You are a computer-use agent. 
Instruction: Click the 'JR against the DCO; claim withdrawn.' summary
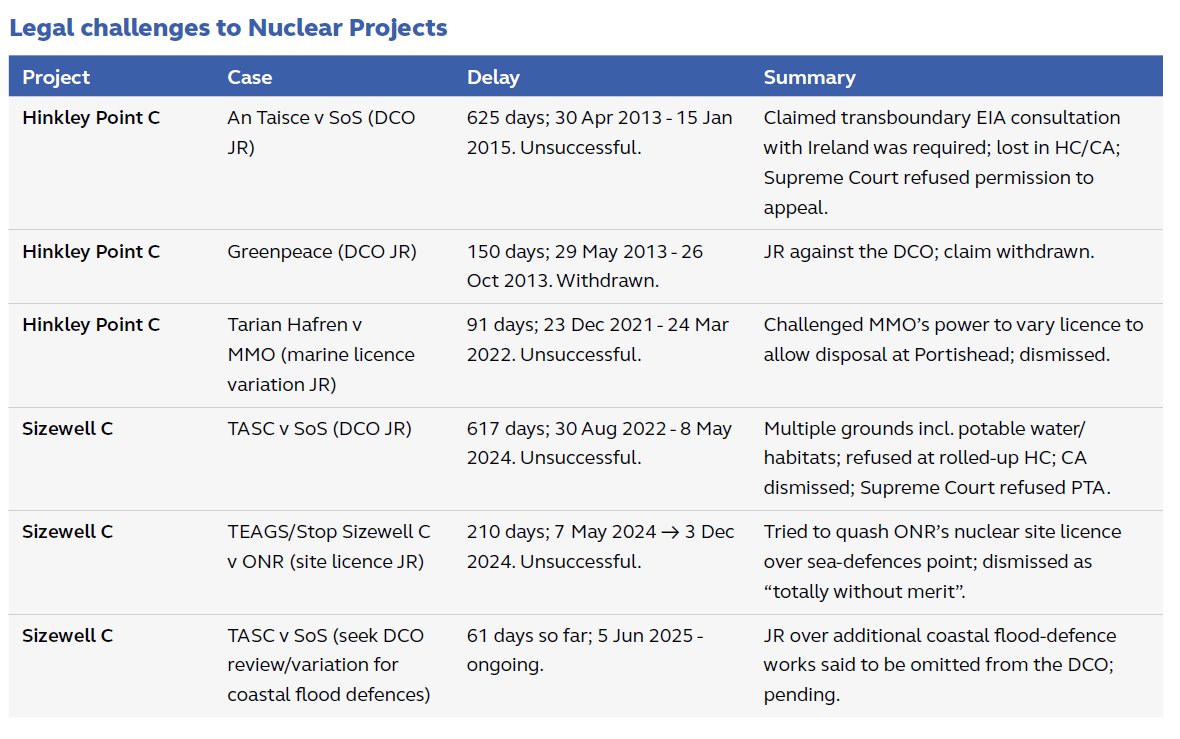[x=929, y=252]
